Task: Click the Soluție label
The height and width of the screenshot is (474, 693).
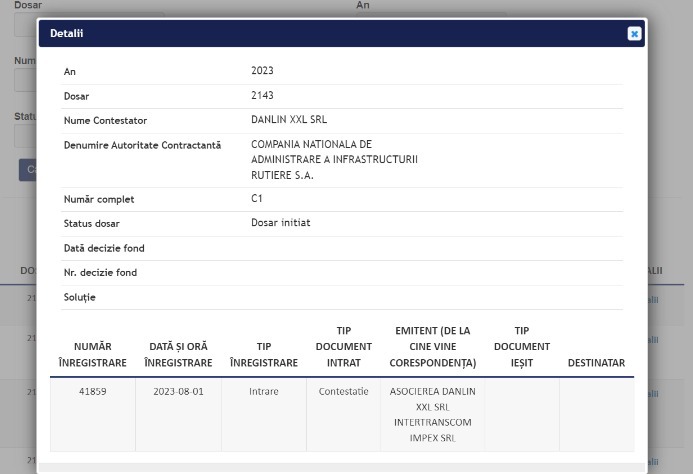Action: pos(80,298)
